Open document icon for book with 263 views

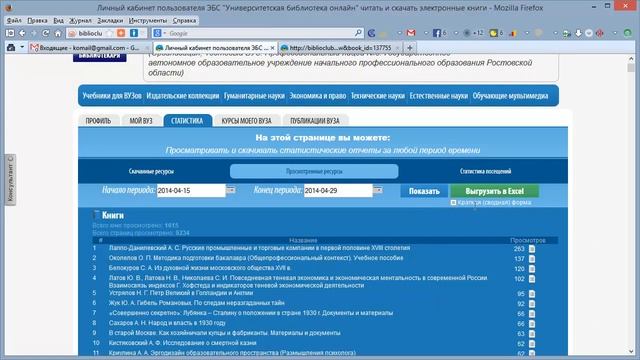(x=532, y=249)
